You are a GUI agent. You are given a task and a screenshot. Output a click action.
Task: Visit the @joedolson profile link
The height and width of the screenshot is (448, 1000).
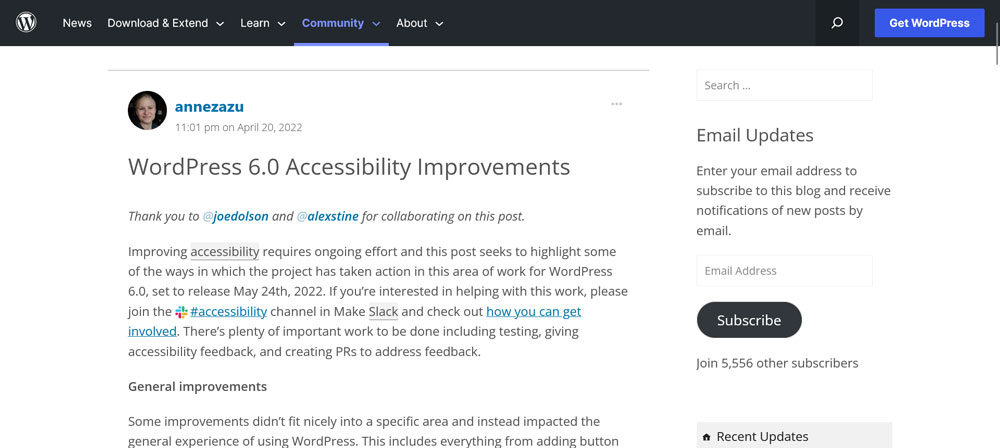[235, 216]
